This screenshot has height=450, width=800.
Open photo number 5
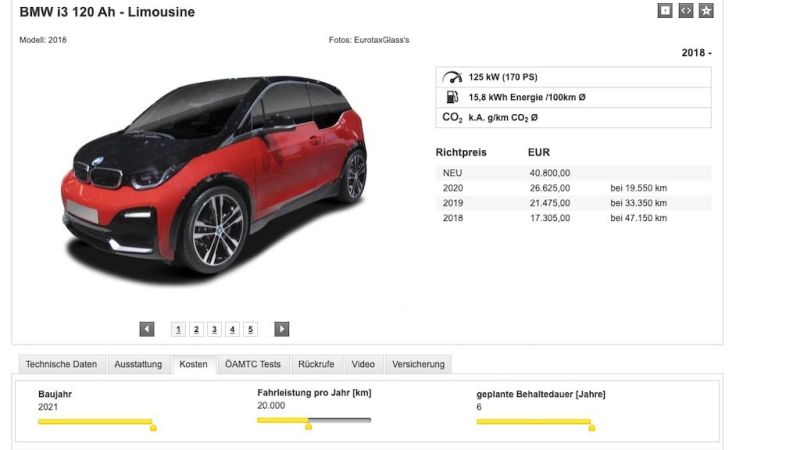[250, 329]
